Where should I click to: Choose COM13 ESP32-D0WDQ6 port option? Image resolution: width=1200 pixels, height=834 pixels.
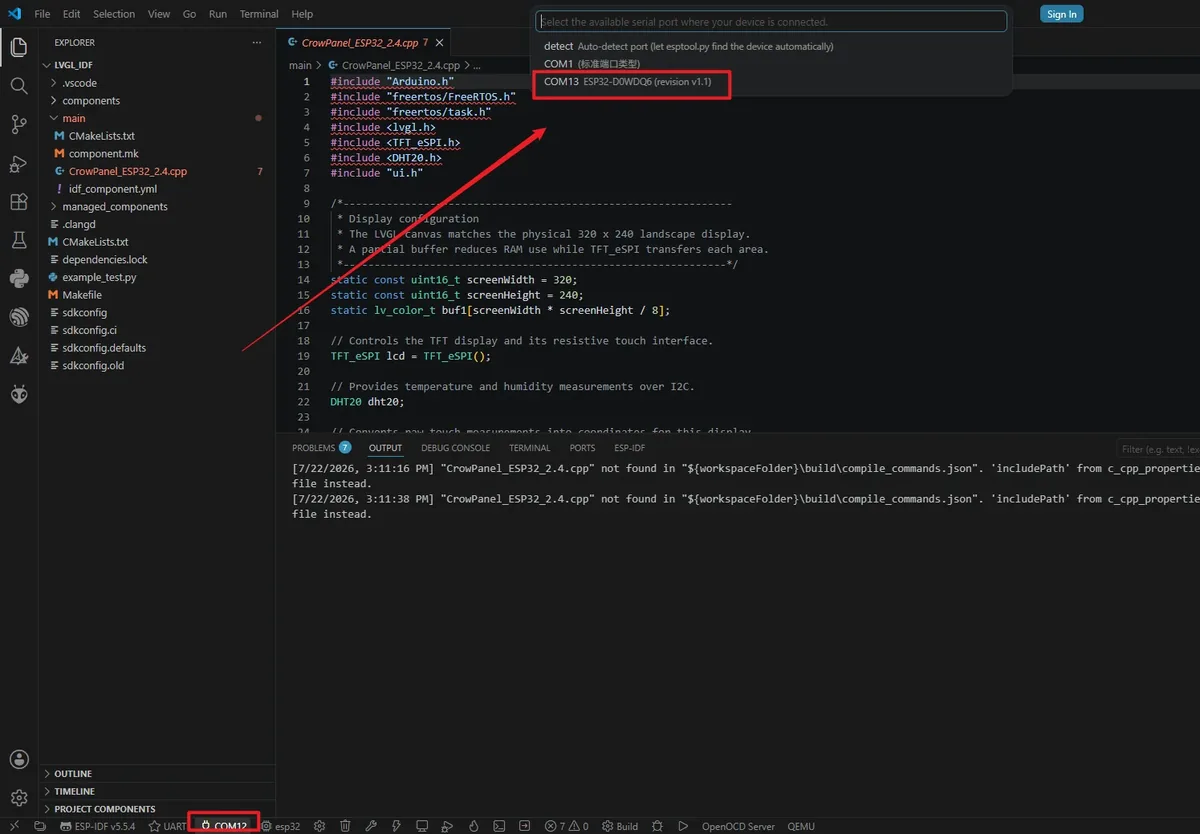point(771,81)
